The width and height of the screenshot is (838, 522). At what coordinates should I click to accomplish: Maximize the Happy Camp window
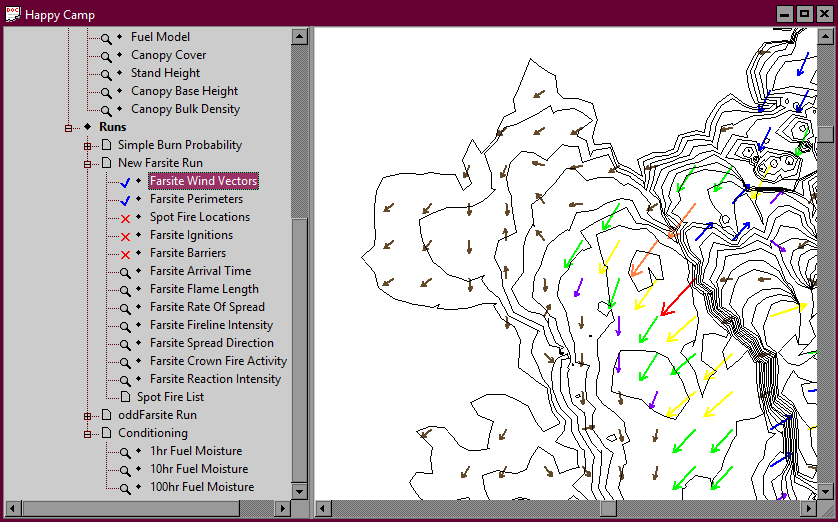(x=804, y=14)
